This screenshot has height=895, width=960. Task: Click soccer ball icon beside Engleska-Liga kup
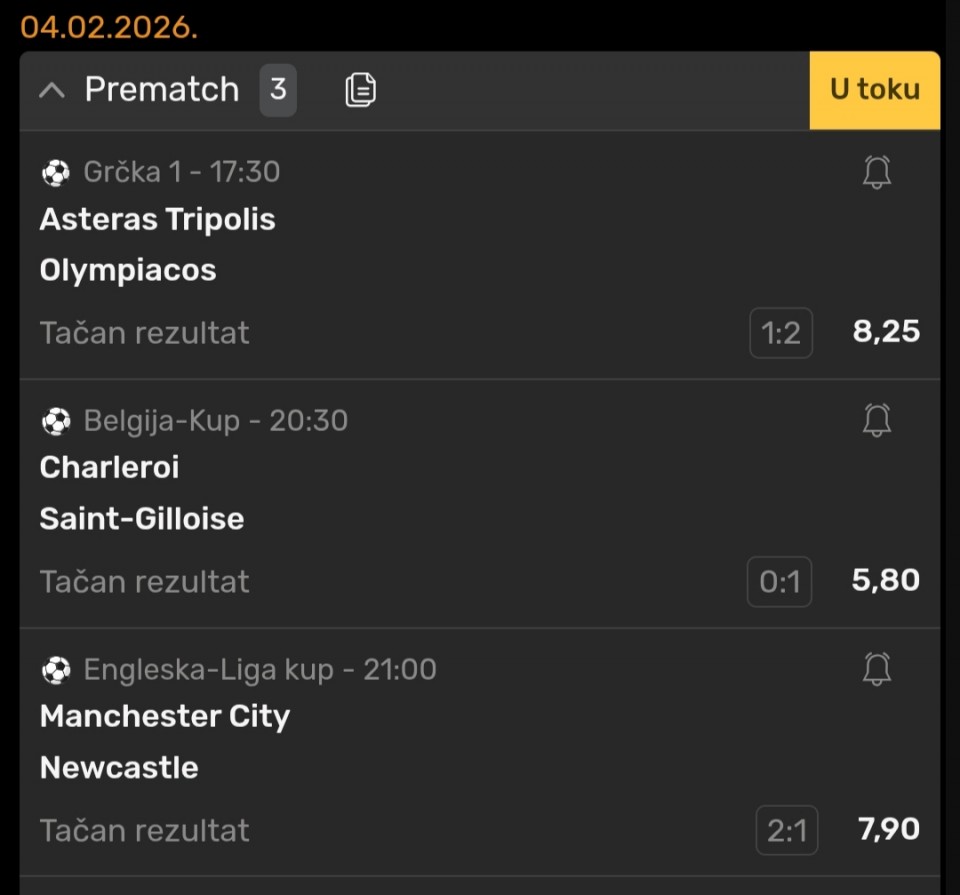point(56,670)
